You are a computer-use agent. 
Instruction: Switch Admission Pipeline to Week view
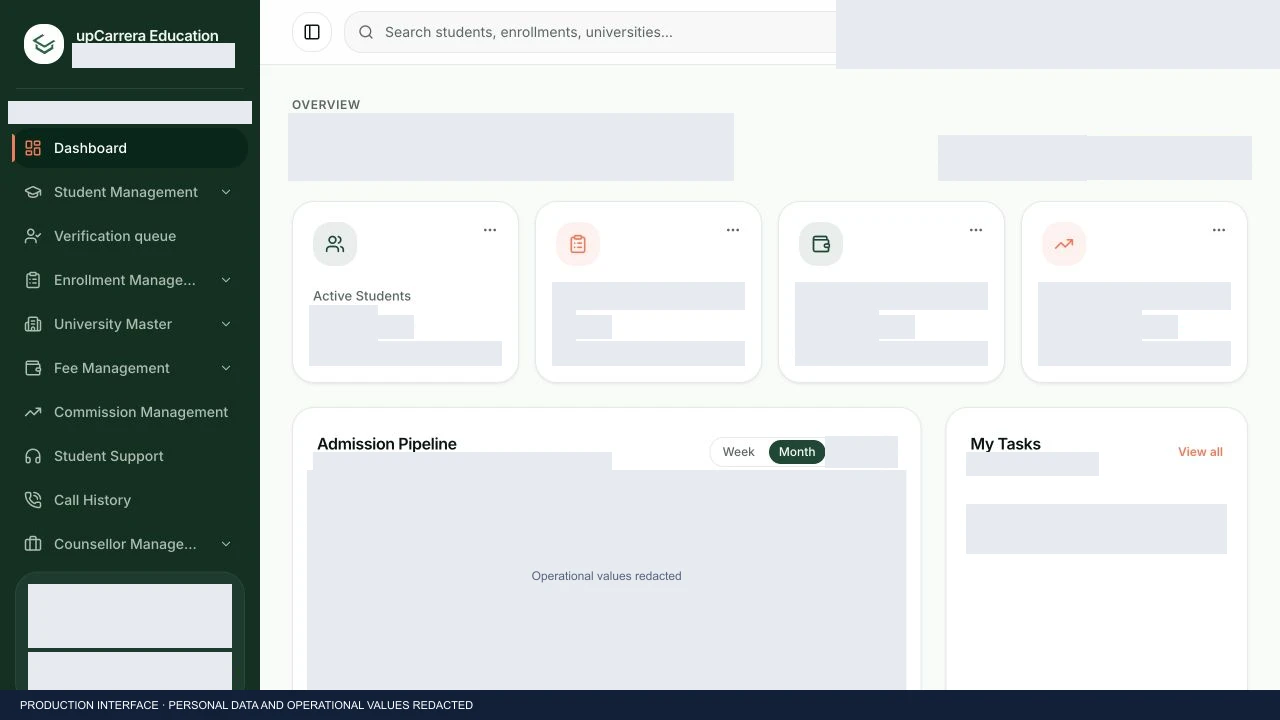click(738, 452)
